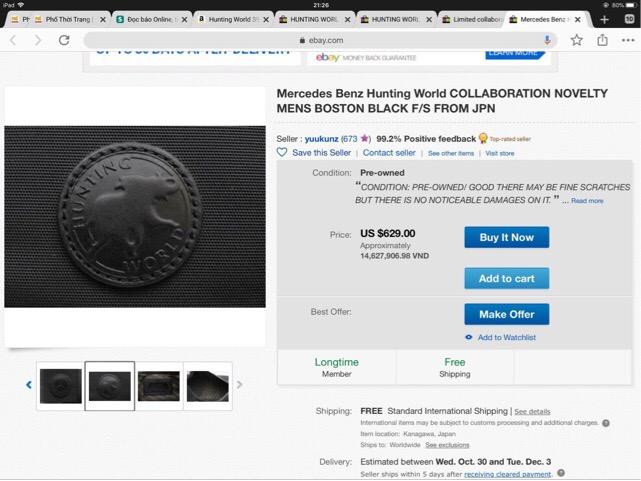Click the Buy It Now button
Screen dimensions: 641x481
coord(506,238)
